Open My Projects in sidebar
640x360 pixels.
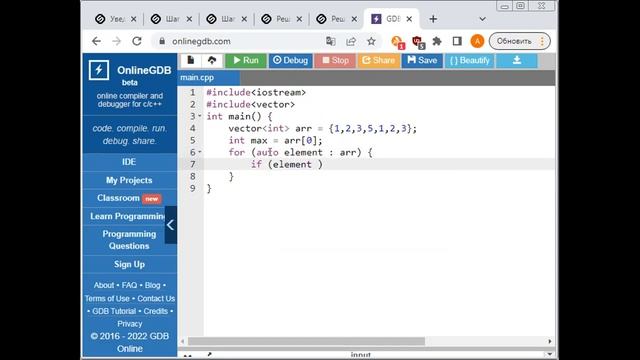129,180
